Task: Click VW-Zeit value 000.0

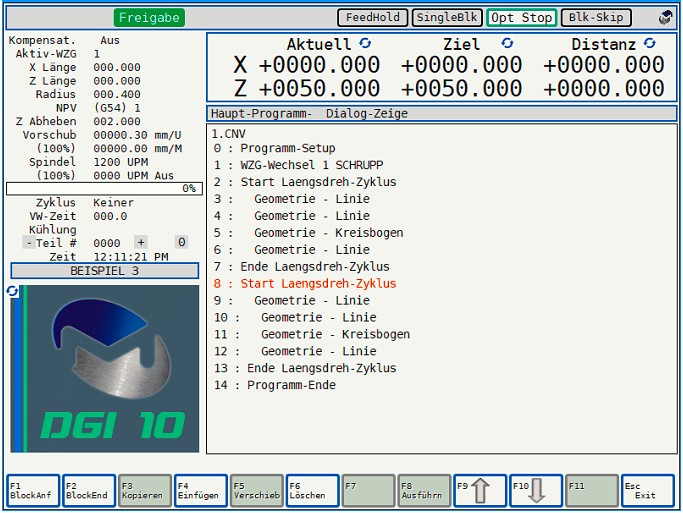Action: tap(110, 216)
